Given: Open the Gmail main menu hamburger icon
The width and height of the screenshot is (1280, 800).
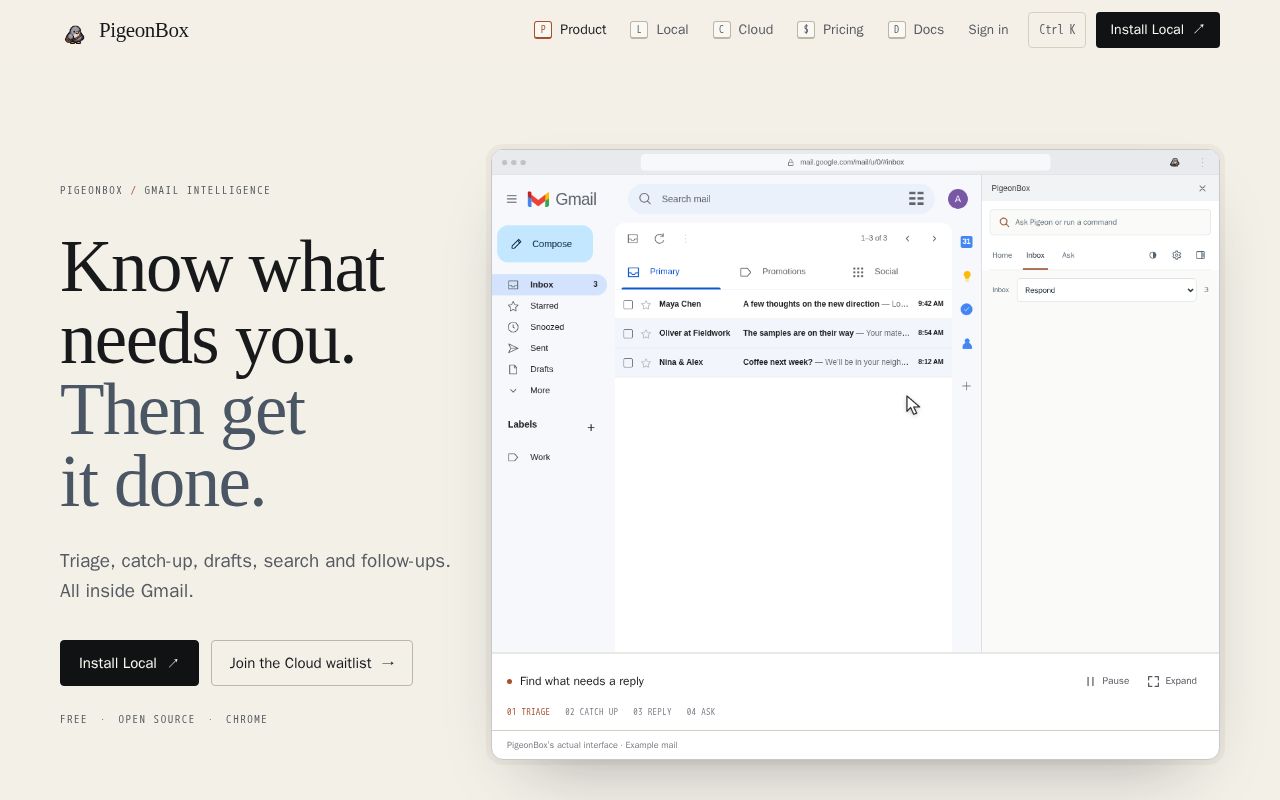Looking at the screenshot, I should pyautogui.click(x=512, y=199).
